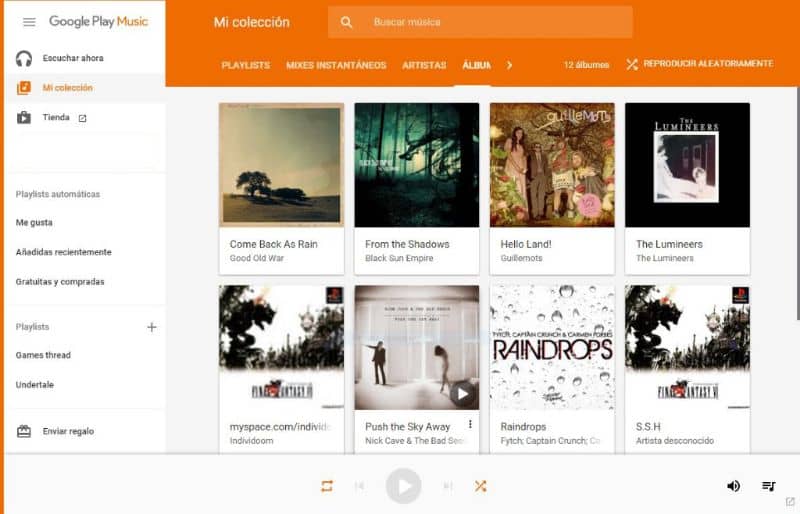Click The Lumineers artist name under album
The width and height of the screenshot is (800, 514).
coord(665,258)
